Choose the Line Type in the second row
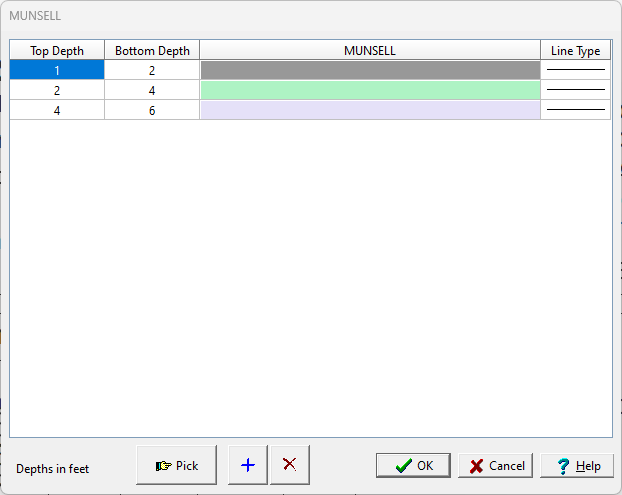Viewport: 622px width, 495px height. click(x=575, y=90)
